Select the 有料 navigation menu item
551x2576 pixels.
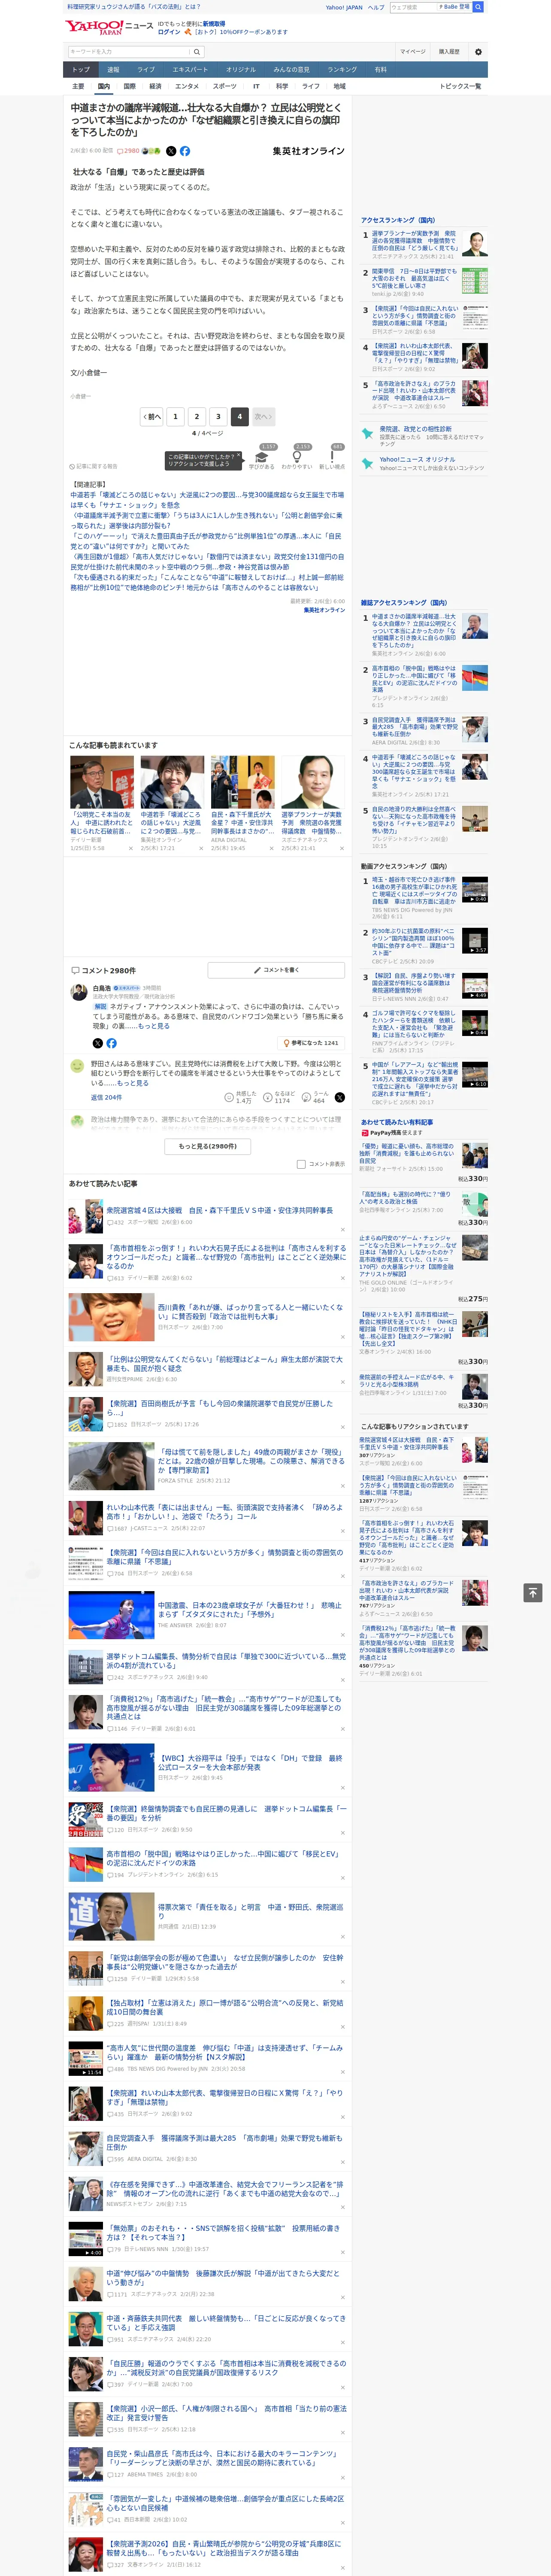click(380, 69)
